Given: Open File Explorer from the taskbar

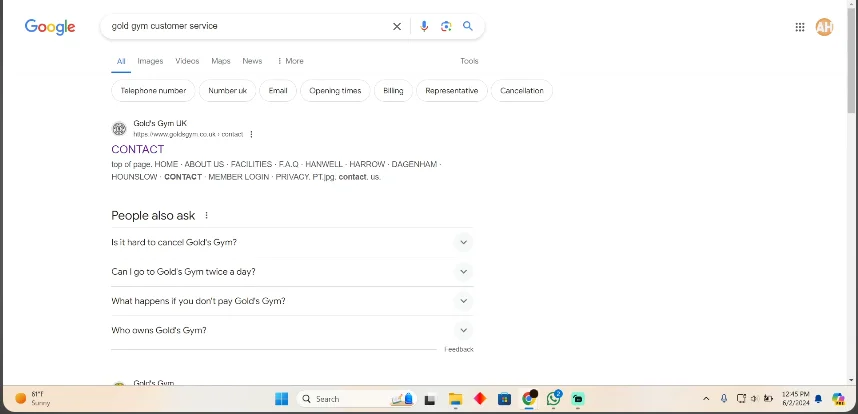Looking at the screenshot, I should pos(455,399).
